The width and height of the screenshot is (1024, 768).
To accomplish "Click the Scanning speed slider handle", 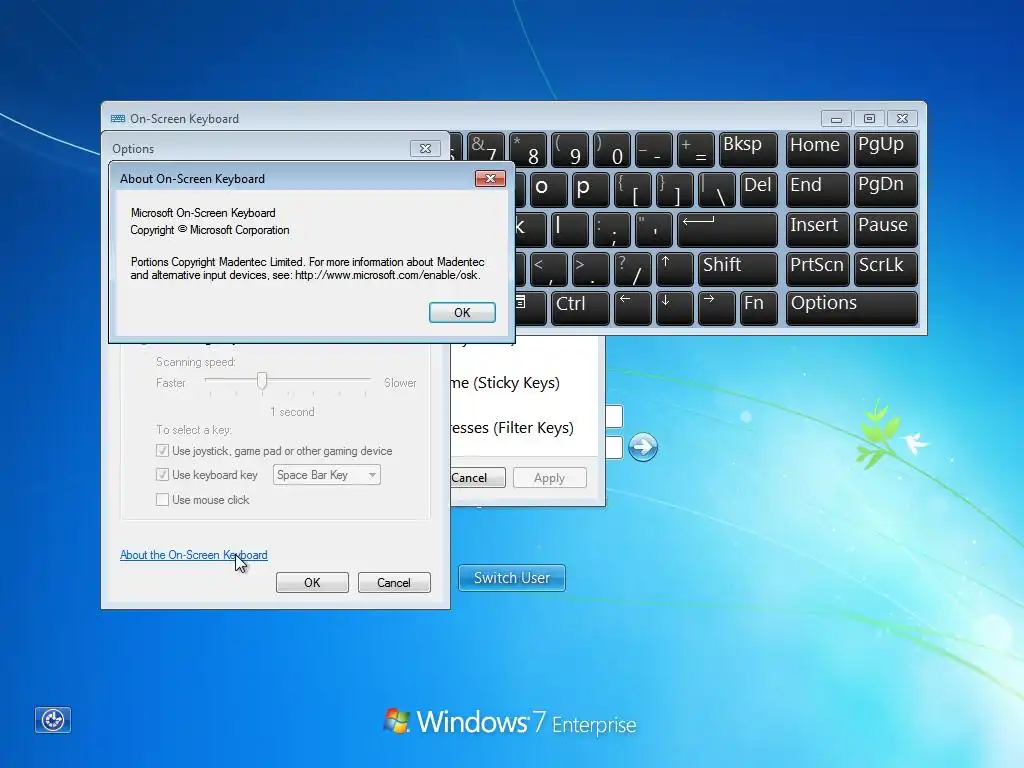I will click(x=262, y=380).
